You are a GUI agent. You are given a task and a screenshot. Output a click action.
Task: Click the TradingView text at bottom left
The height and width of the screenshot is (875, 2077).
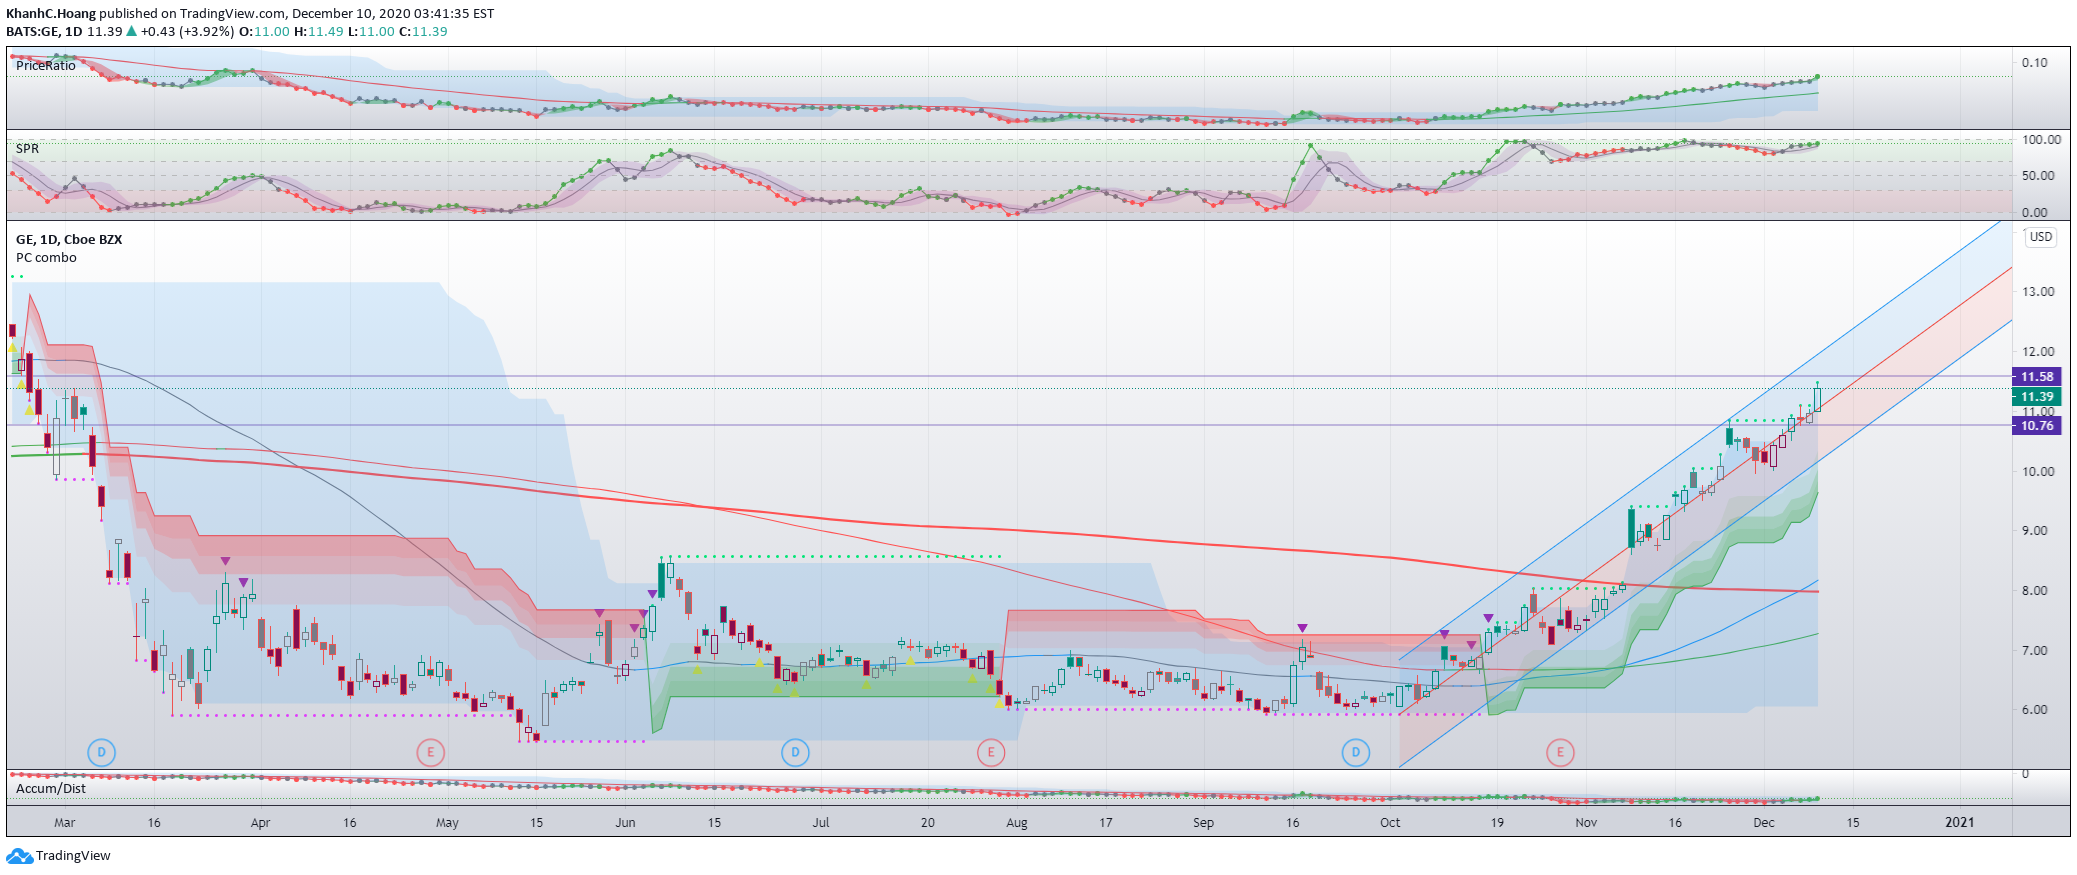[73, 856]
